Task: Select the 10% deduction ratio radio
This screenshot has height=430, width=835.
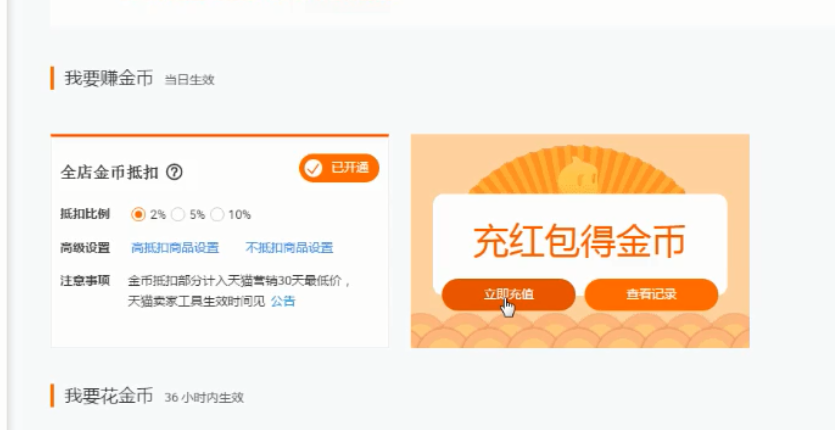Action: (217, 215)
